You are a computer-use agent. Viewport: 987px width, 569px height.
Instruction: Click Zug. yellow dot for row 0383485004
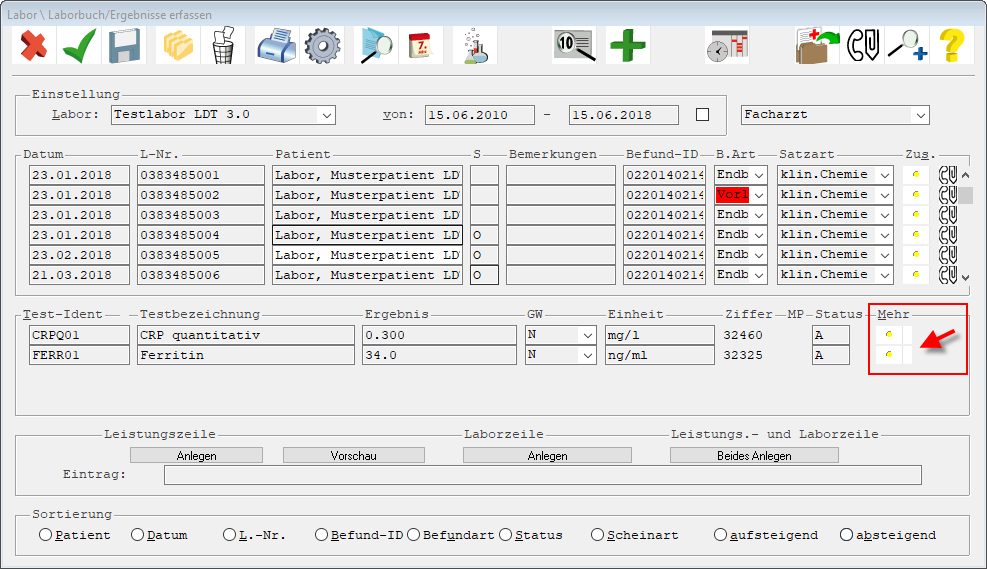coord(916,235)
